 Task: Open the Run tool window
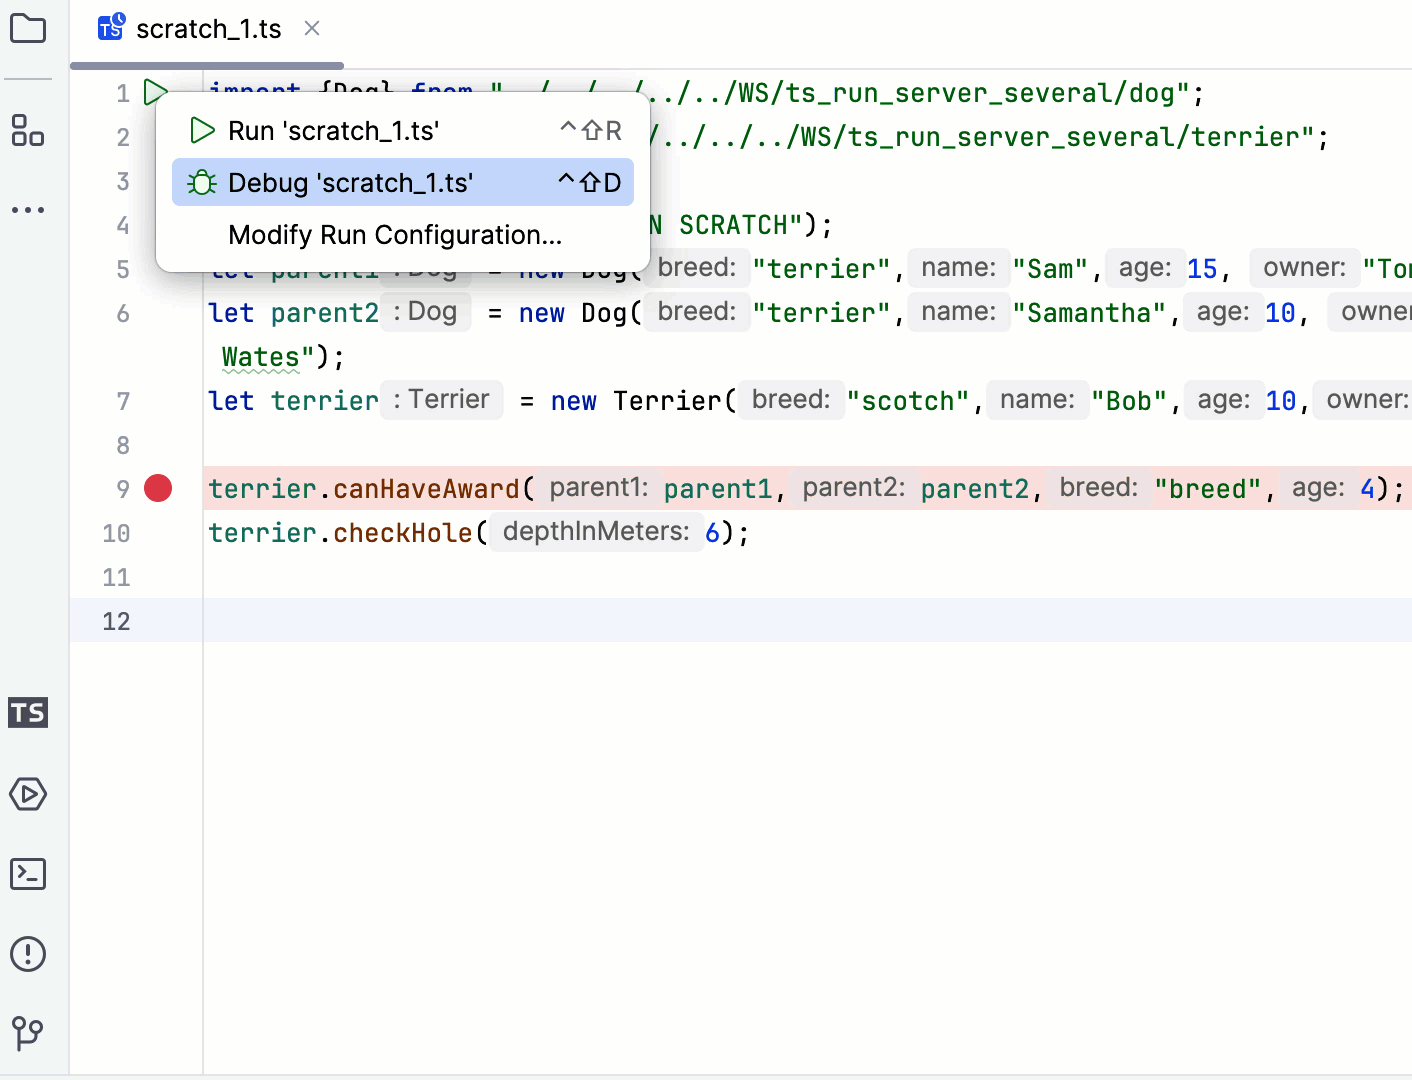click(x=28, y=794)
